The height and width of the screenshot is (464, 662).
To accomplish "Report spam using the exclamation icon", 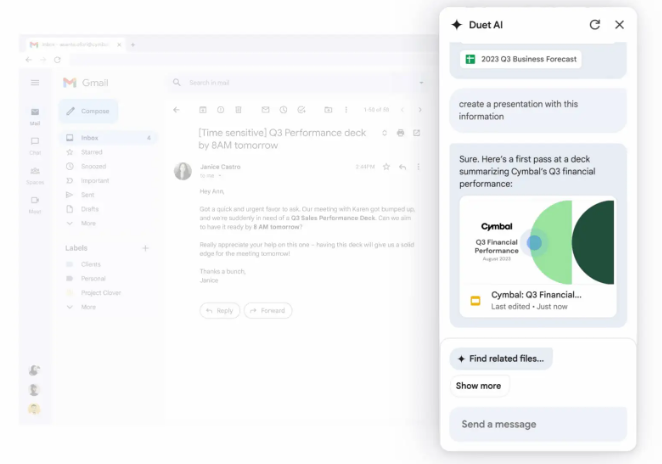I will (220, 110).
